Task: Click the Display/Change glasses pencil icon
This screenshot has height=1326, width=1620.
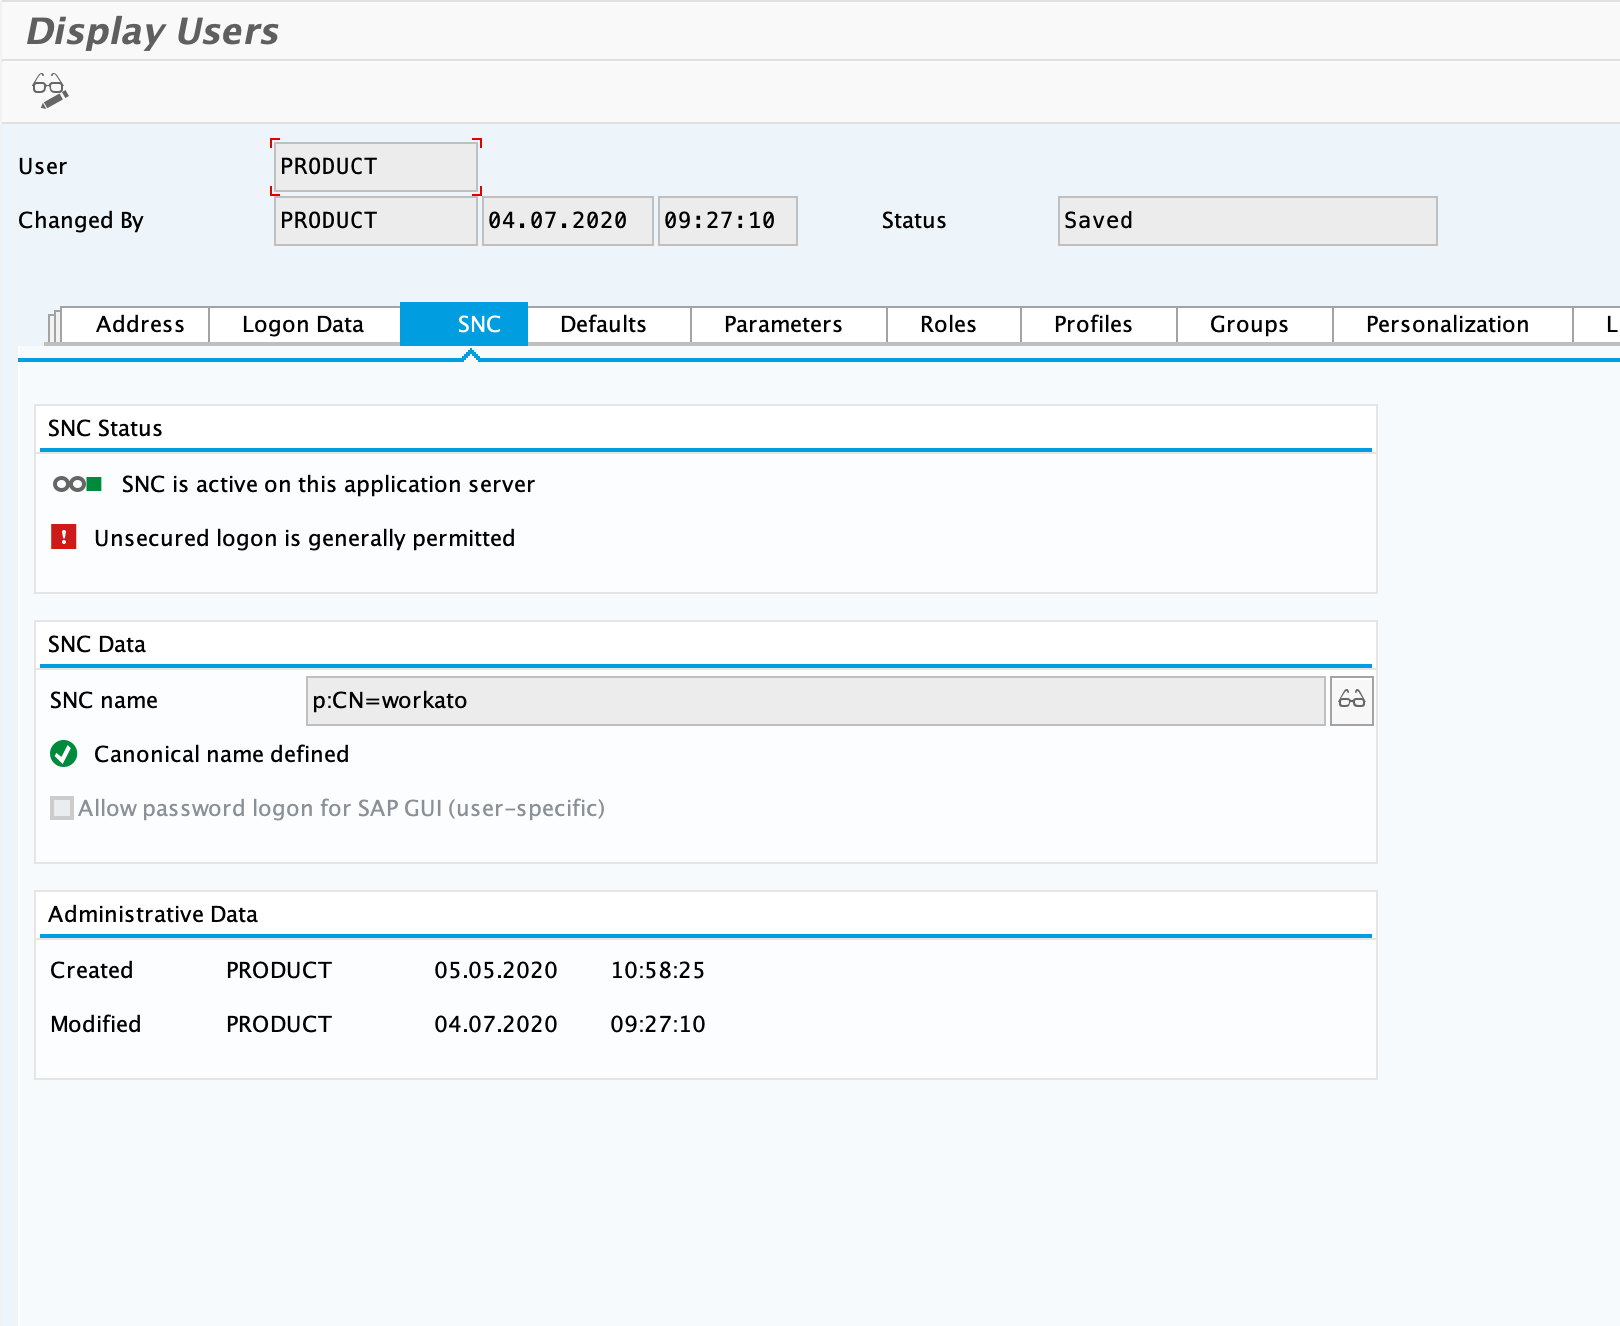Action: tap(49, 90)
